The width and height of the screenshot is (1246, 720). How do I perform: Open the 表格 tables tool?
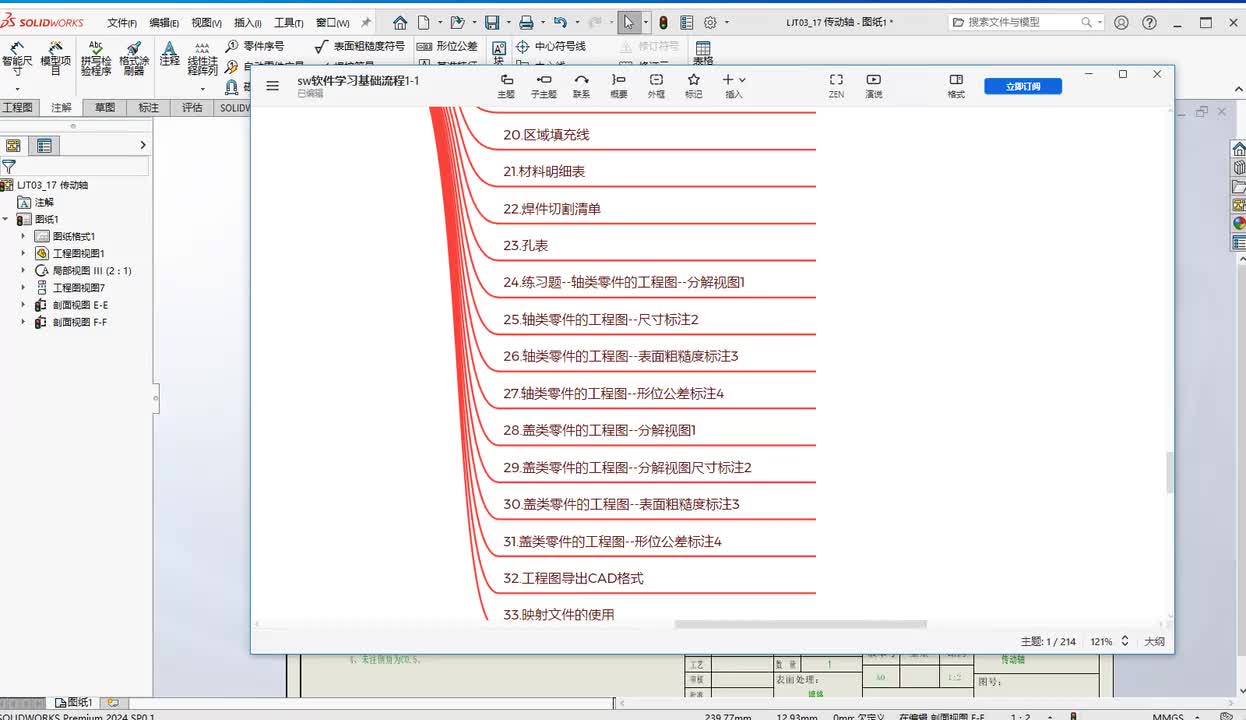(x=703, y=54)
